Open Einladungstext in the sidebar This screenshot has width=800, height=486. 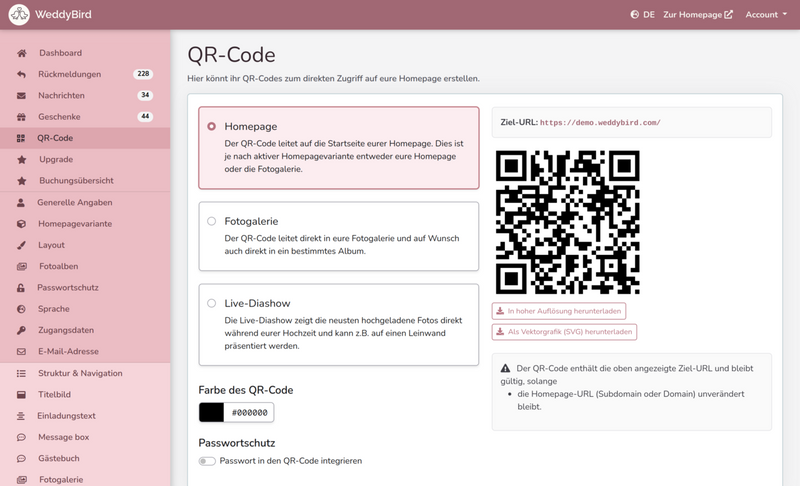point(85,416)
